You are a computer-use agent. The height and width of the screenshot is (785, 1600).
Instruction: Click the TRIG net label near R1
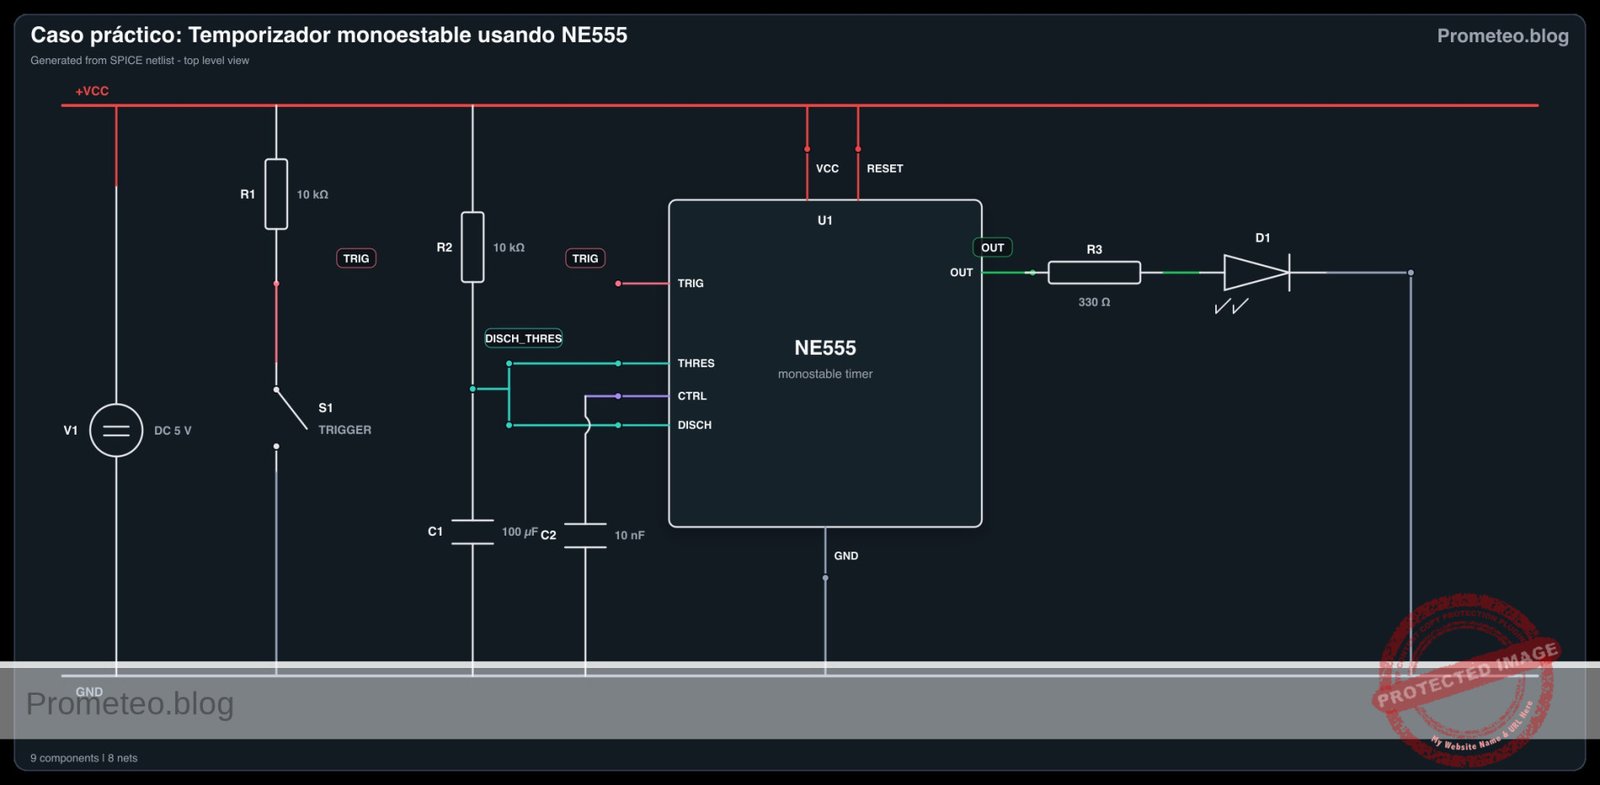pos(356,258)
